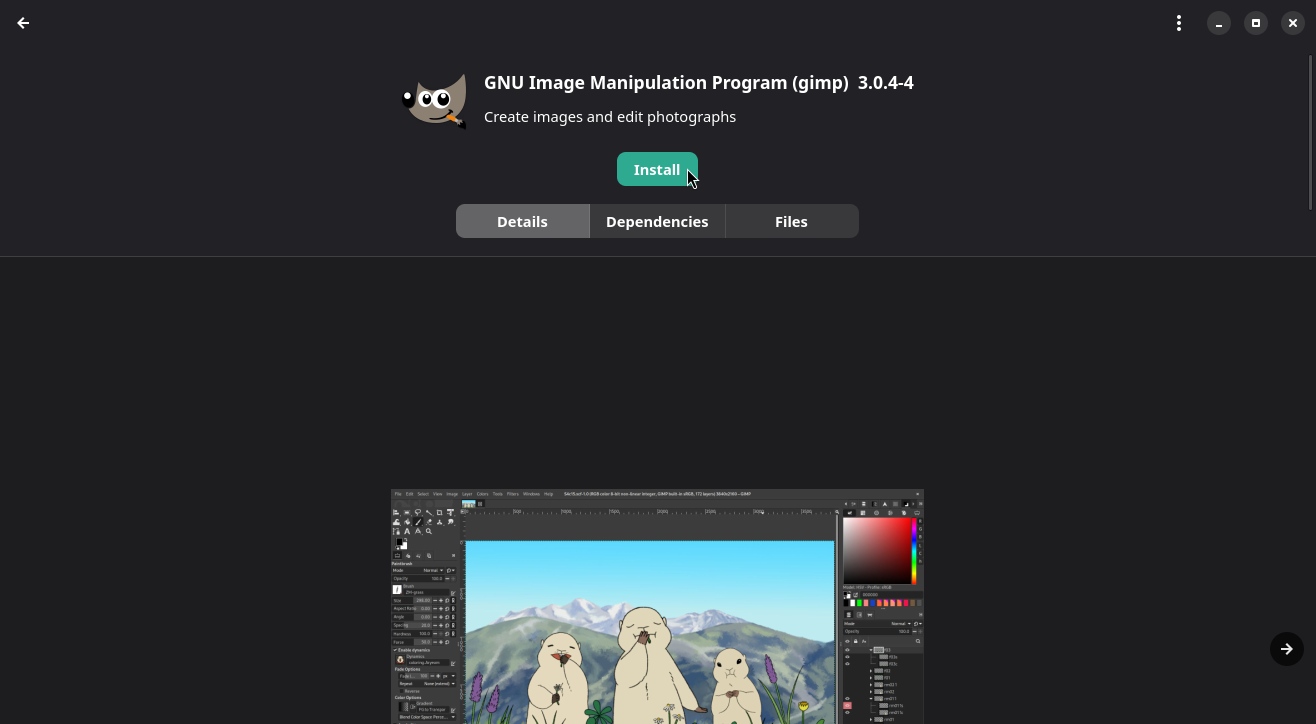This screenshot has width=1316, height=724.
Task: Go back using the back arrow
Action: (23, 23)
